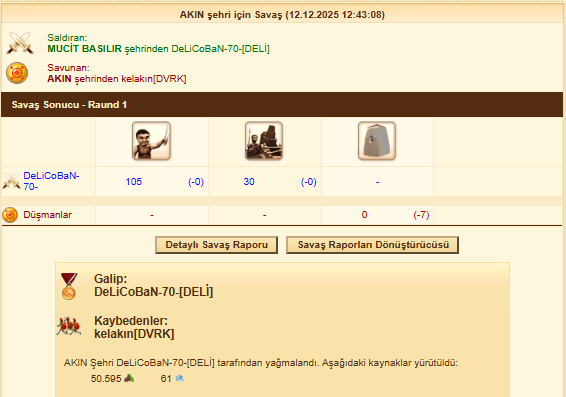Image resolution: width=566 pixels, height=397 pixels.
Task: Click the wine grapes resource icon
Action: (129, 378)
